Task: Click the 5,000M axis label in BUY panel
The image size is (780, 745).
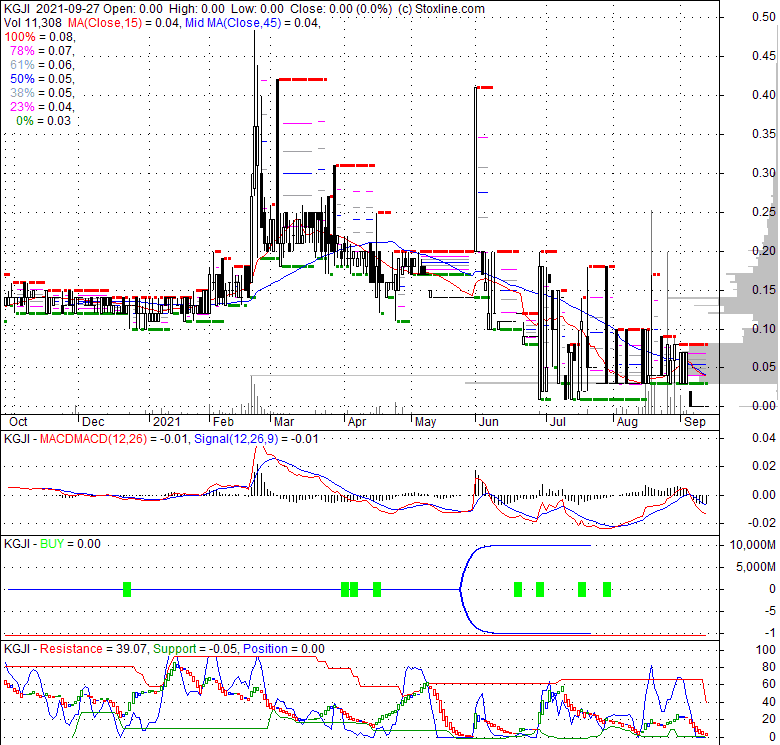Action: (x=756, y=567)
